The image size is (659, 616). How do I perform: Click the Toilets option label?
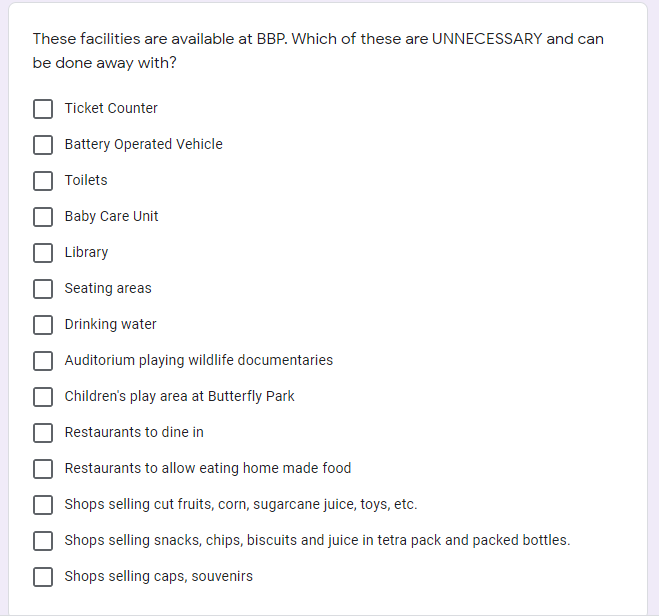click(86, 180)
